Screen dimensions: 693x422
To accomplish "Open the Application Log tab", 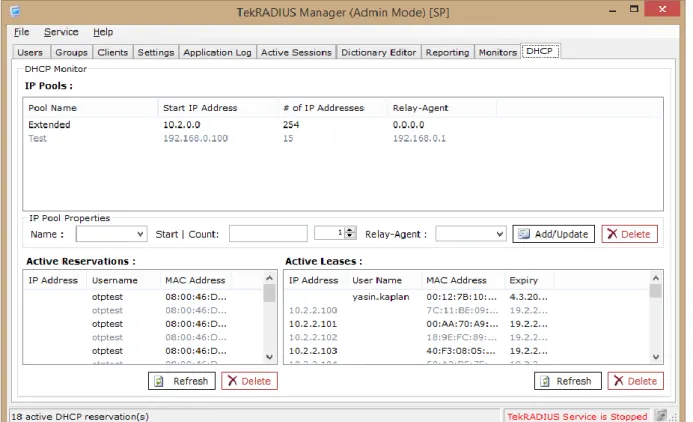I will point(217,52).
